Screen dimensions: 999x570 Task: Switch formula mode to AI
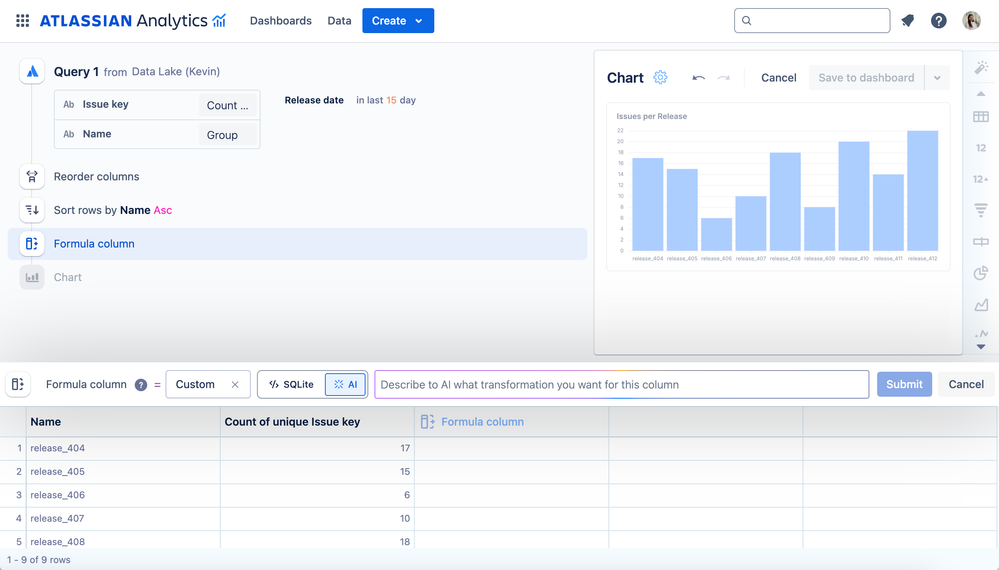tap(345, 384)
